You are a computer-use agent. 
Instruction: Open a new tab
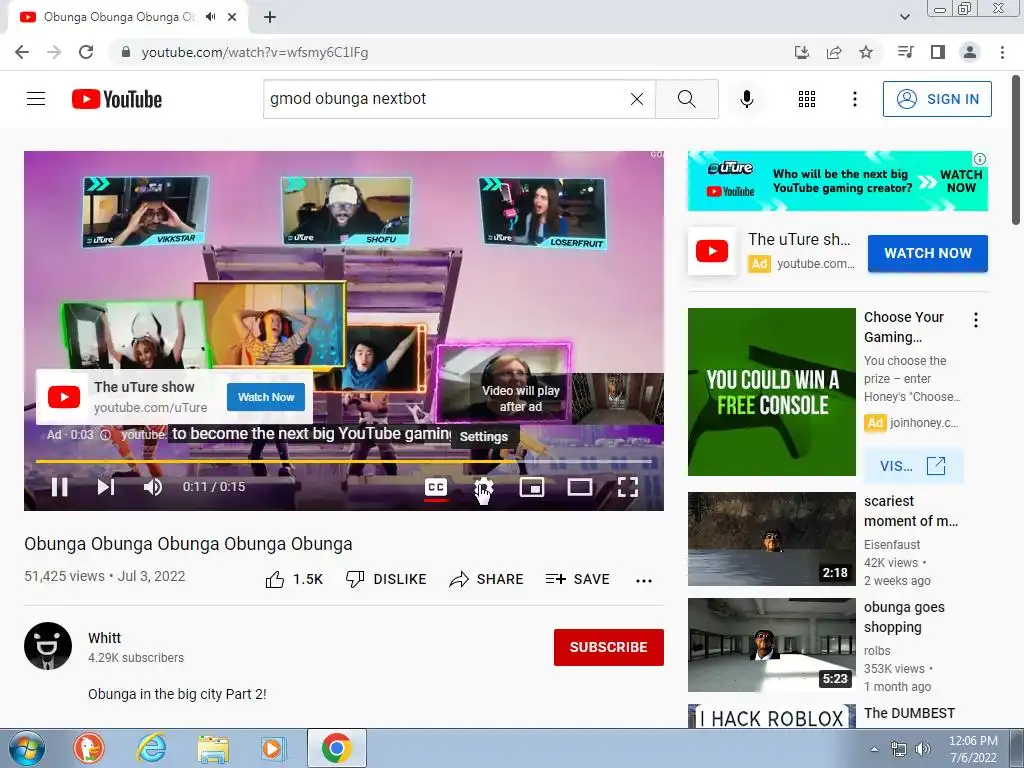click(270, 17)
